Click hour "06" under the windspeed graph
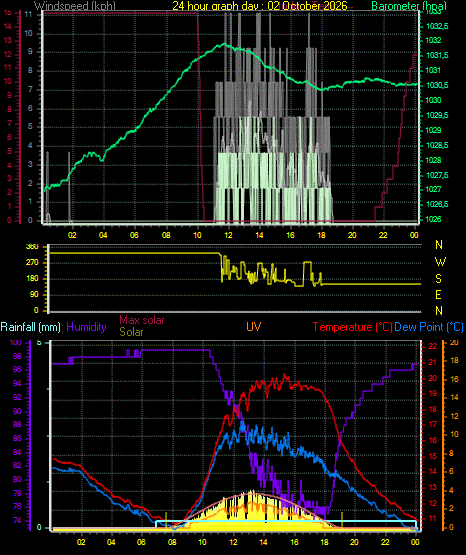Screen dimensions: 466x555 [134, 235]
